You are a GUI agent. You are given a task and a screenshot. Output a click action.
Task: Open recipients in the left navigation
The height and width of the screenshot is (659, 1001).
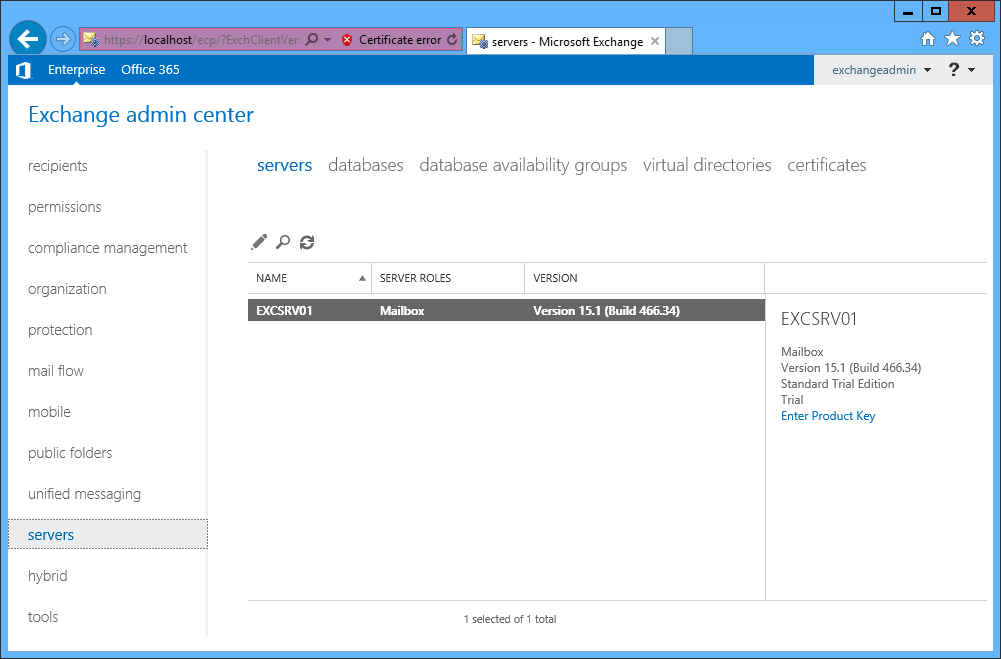tap(57, 166)
